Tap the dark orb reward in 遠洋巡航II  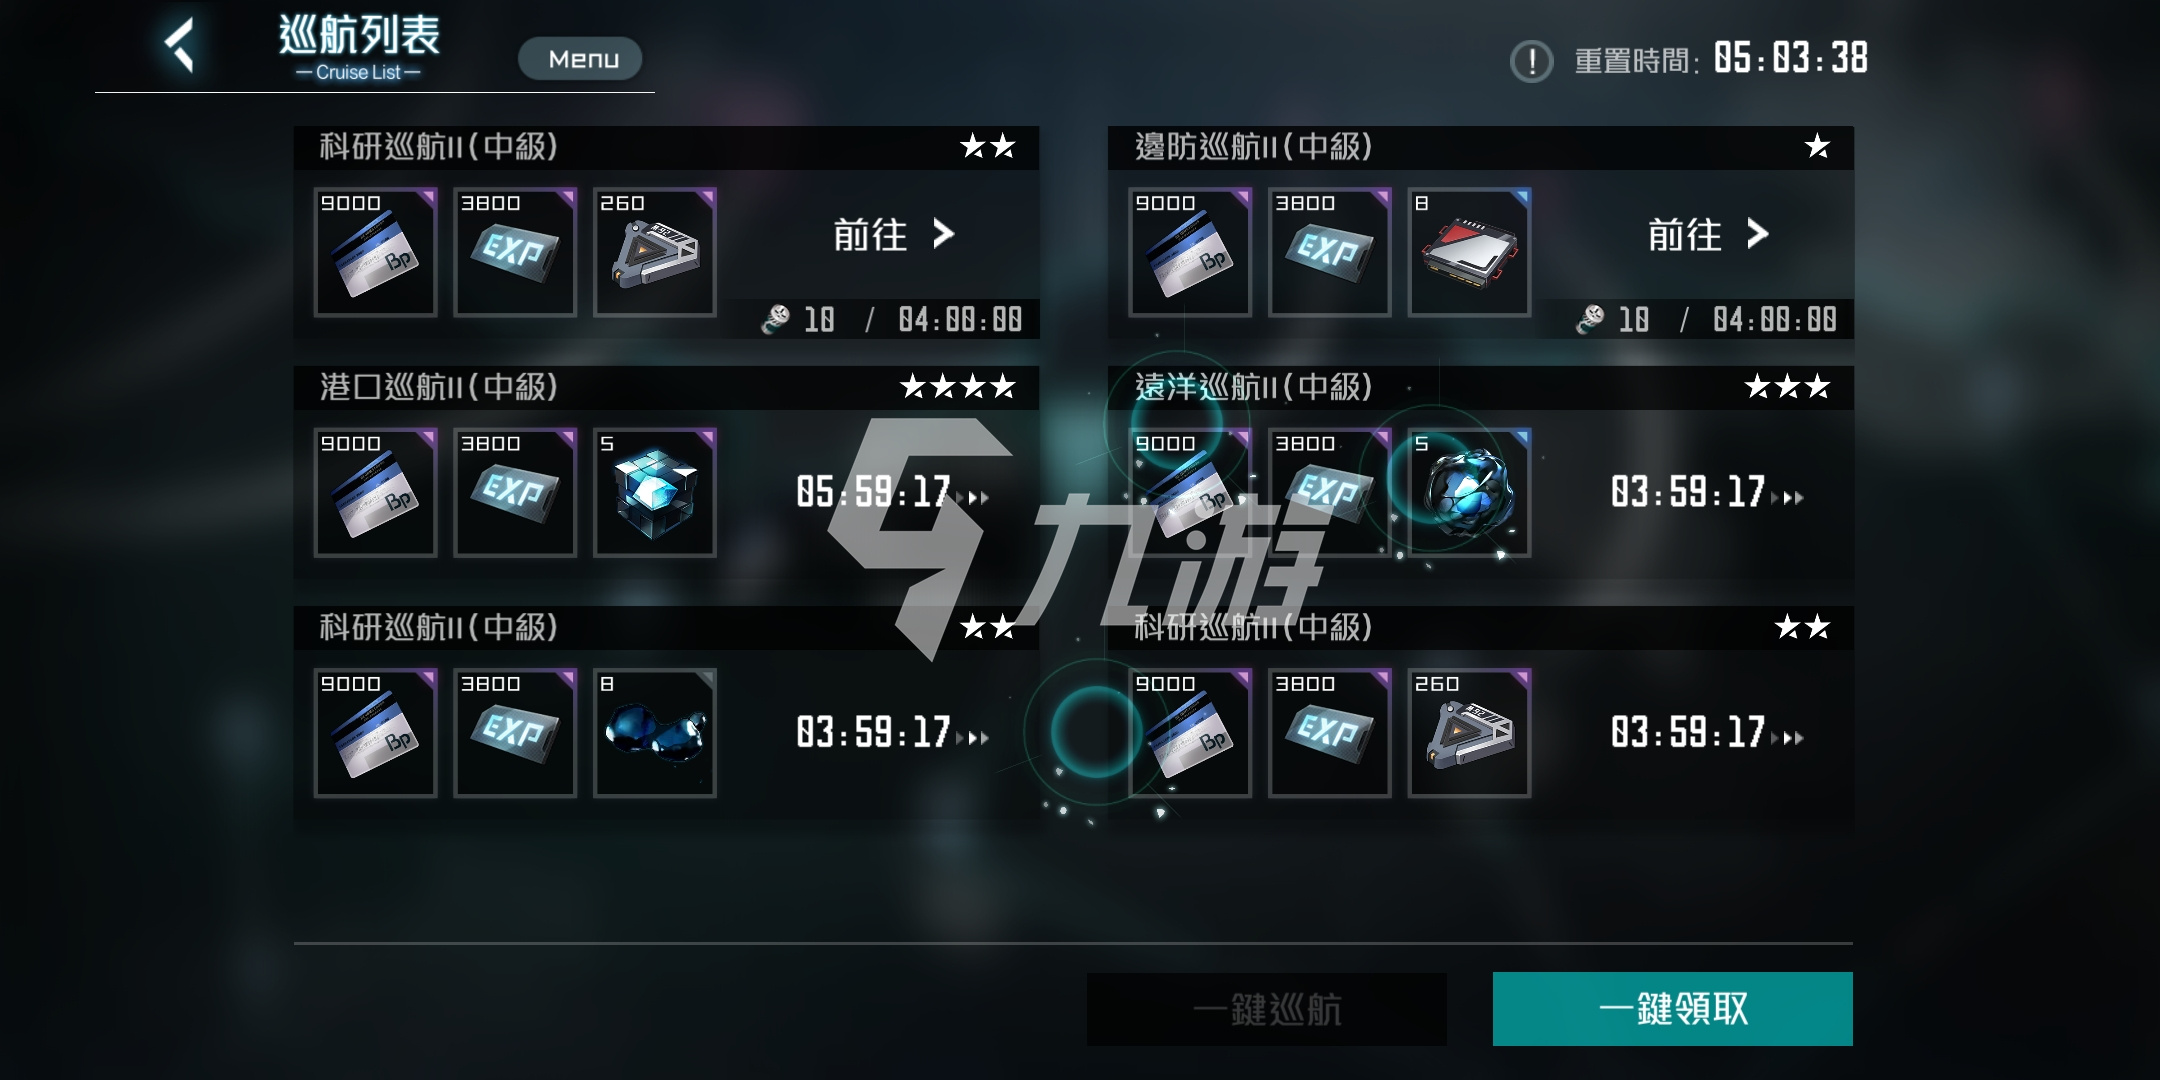click(x=1469, y=493)
